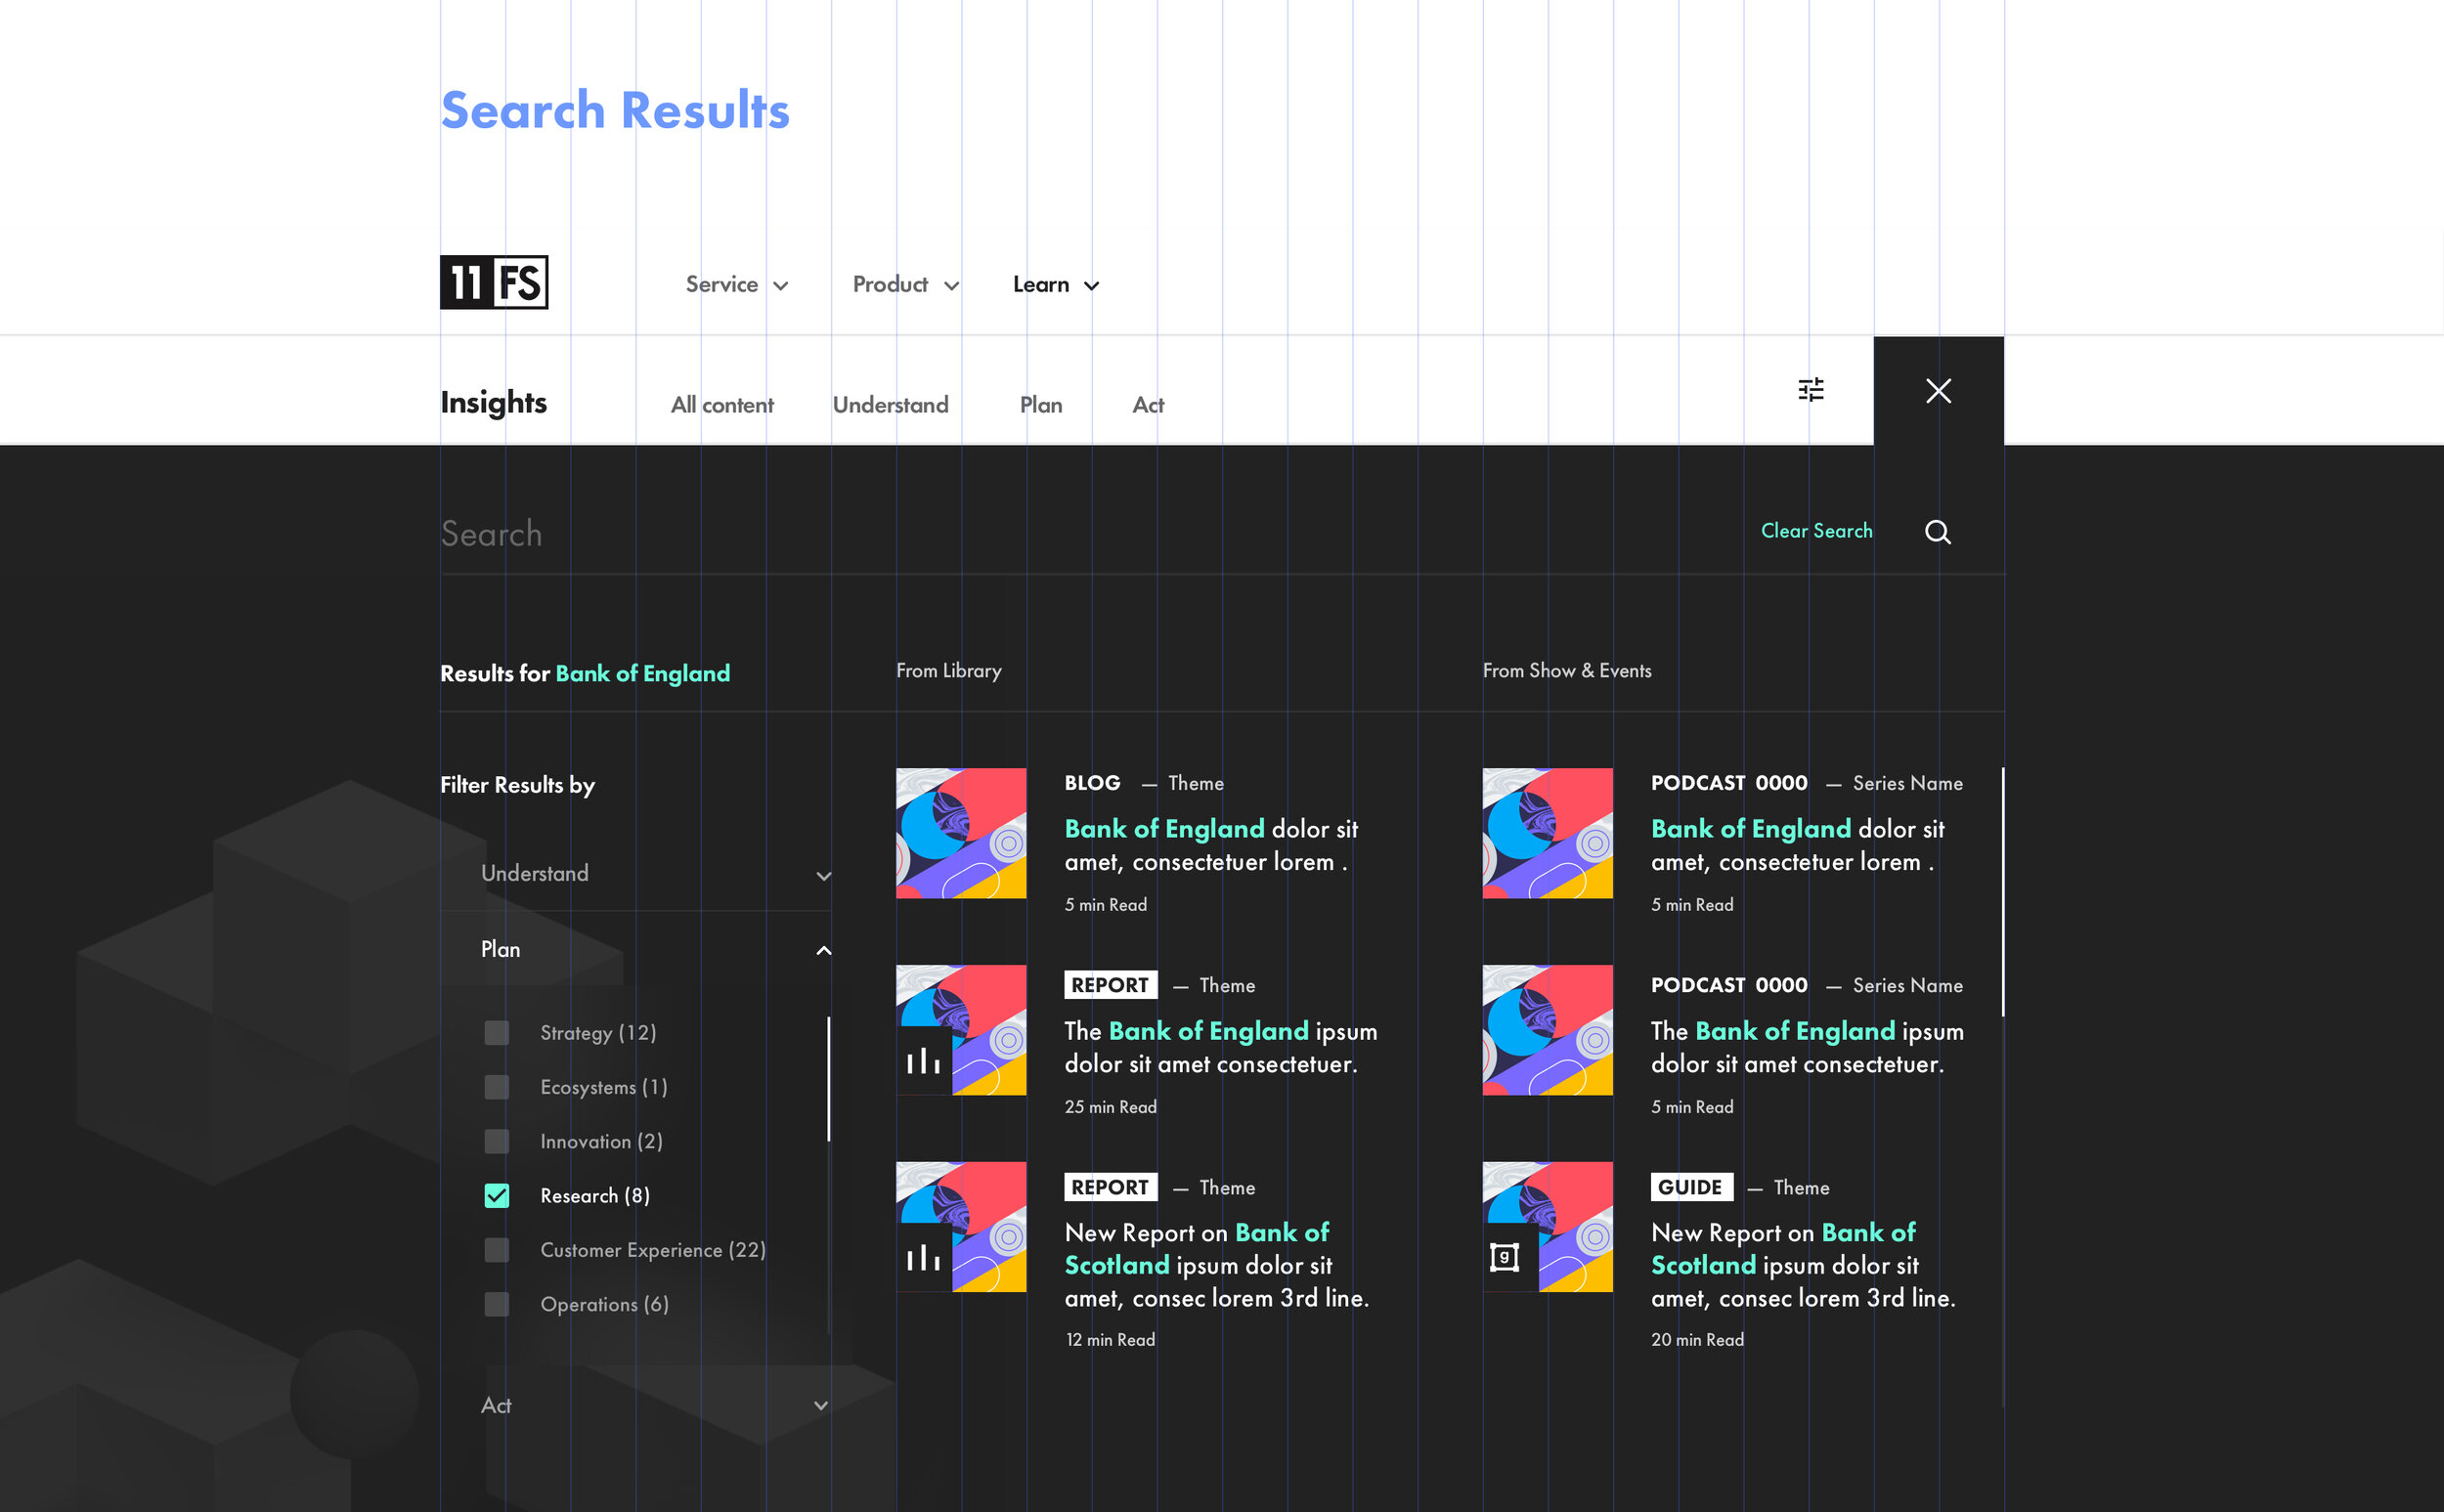Viewport: 2444px width, 1512px height.
Task: Click the 'From Library' column heading
Action: pyautogui.click(x=949, y=671)
